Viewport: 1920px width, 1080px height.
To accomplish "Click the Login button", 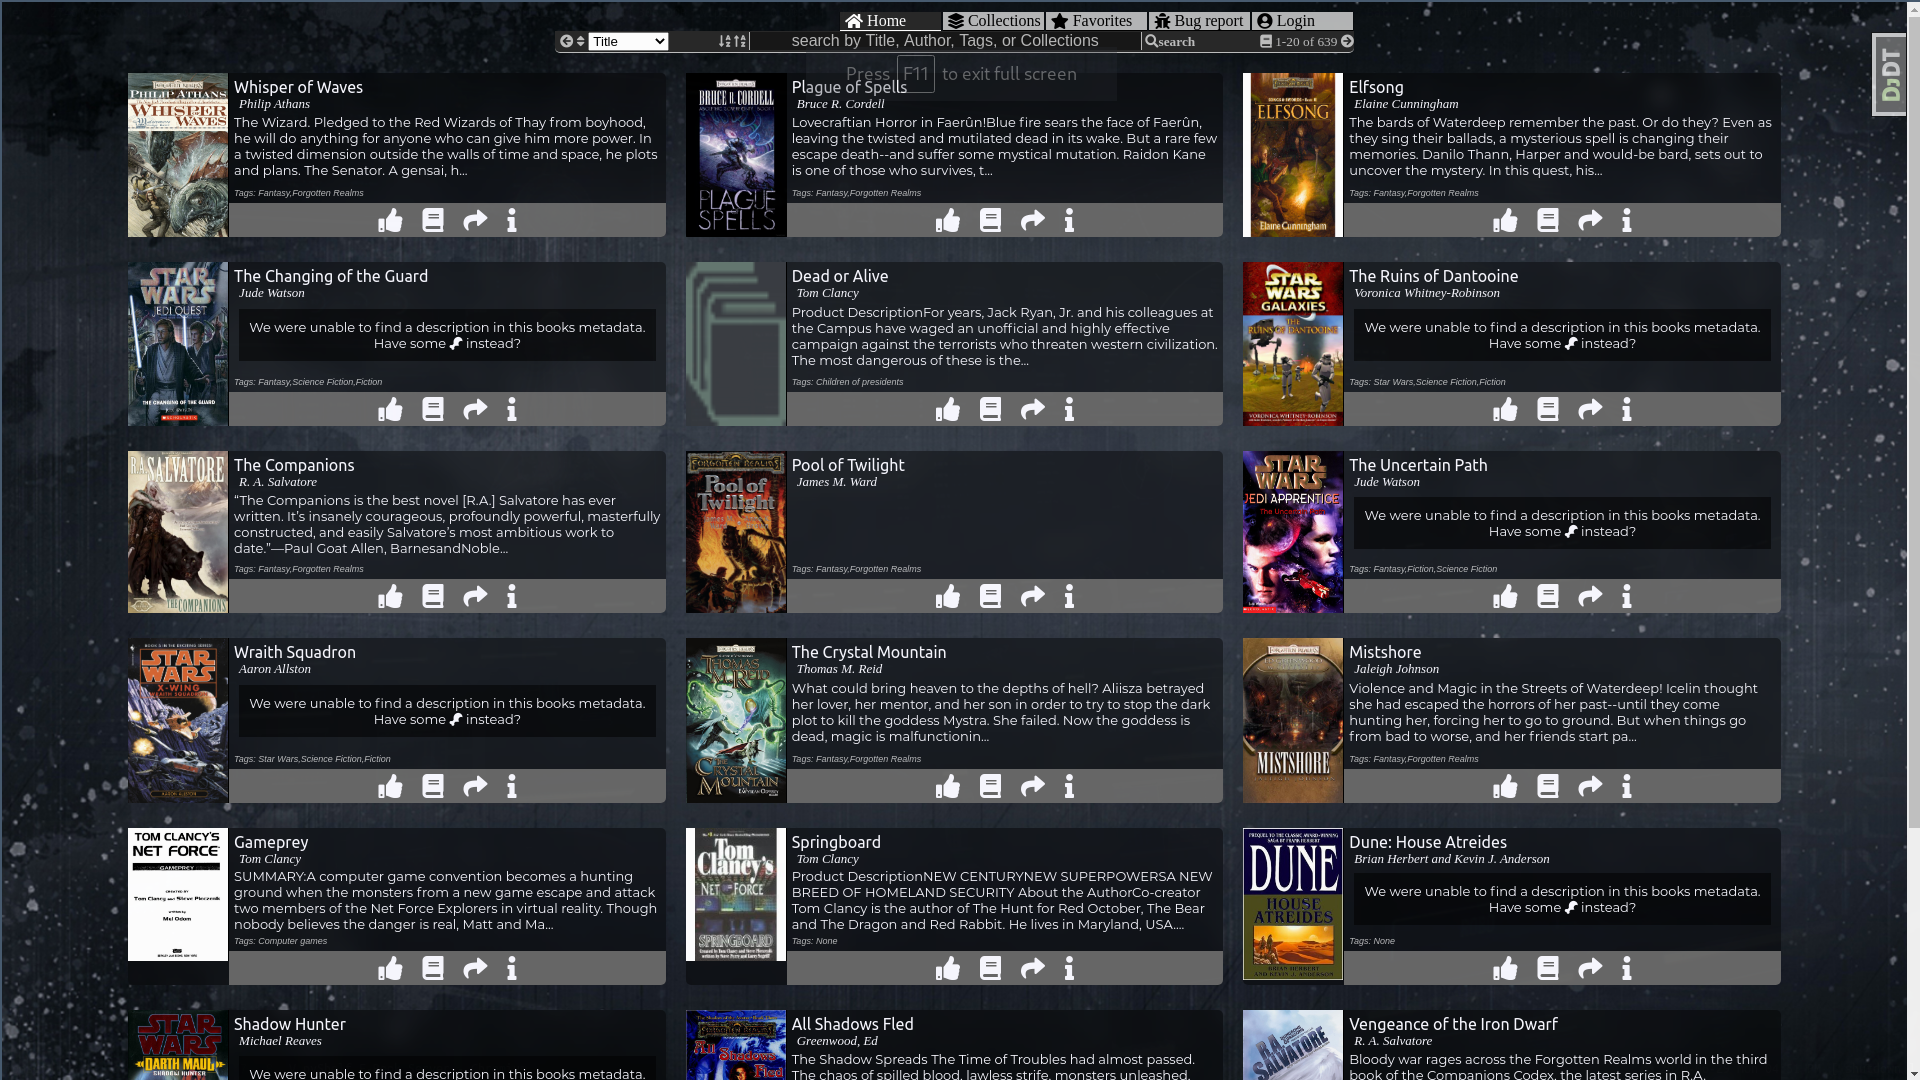I will point(1300,21).
